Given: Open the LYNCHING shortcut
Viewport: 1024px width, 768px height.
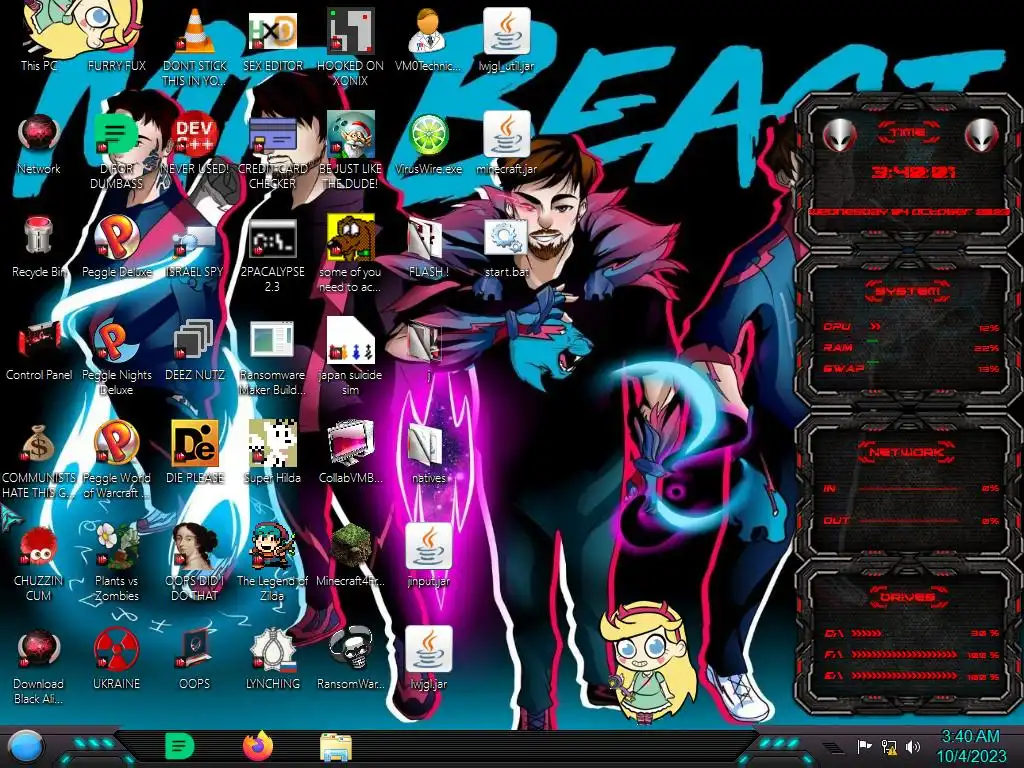Looking at the screenshot, I should point(272,649).
